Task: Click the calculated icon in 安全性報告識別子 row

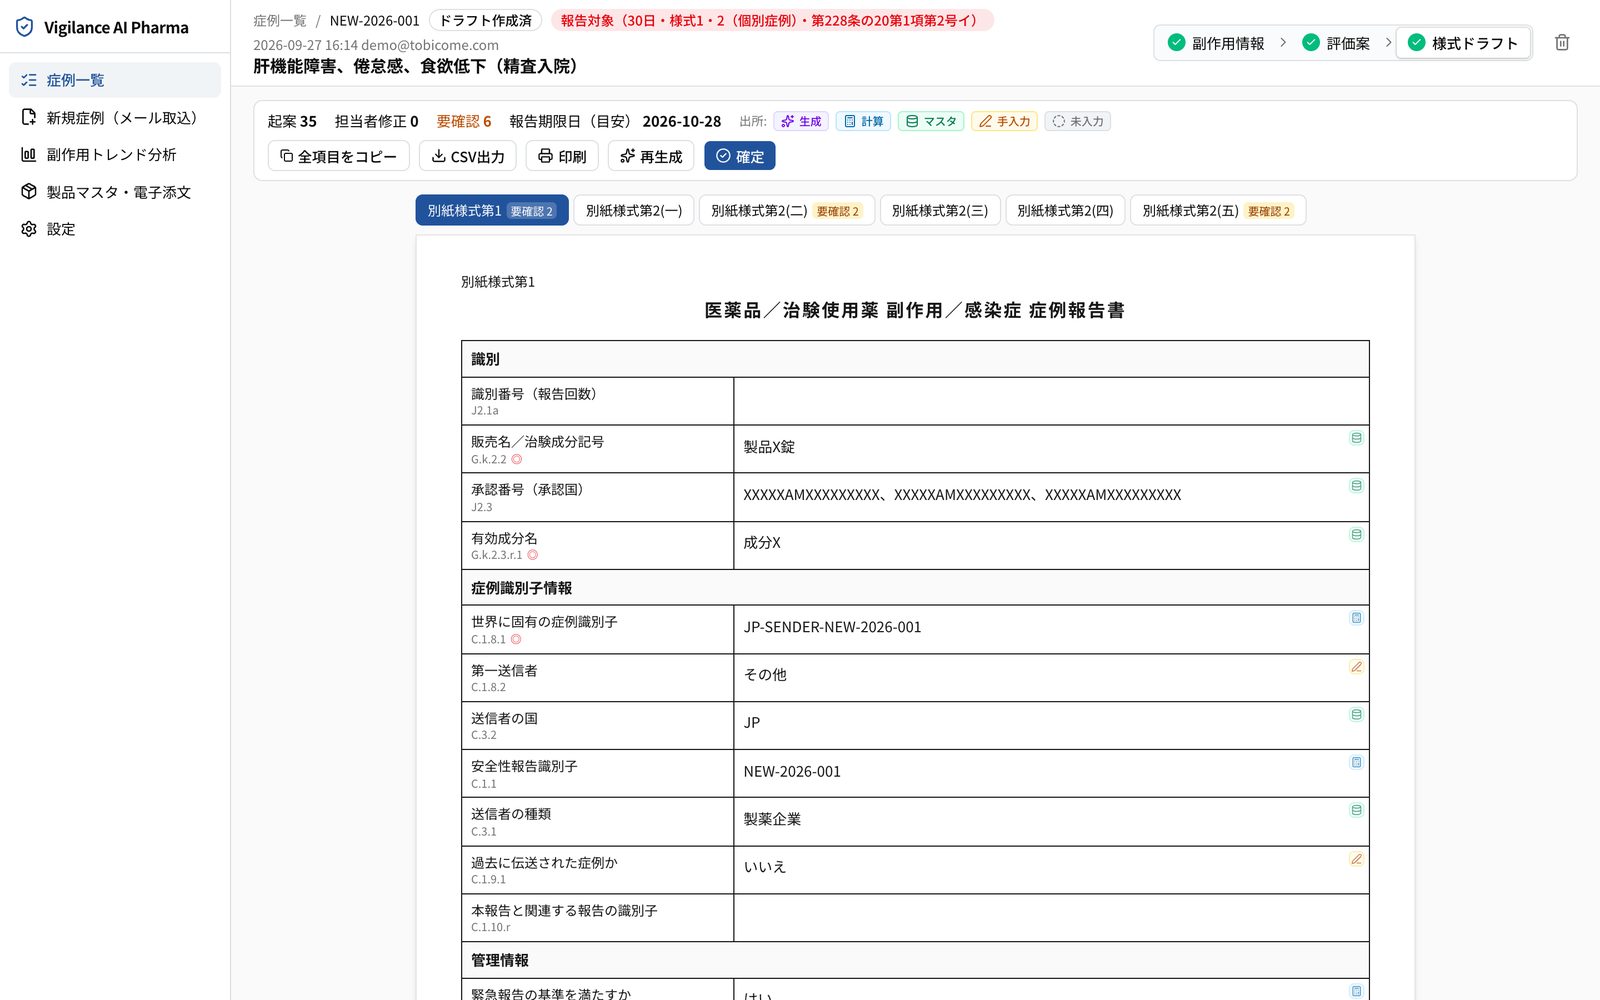Action: point(1356,762)
